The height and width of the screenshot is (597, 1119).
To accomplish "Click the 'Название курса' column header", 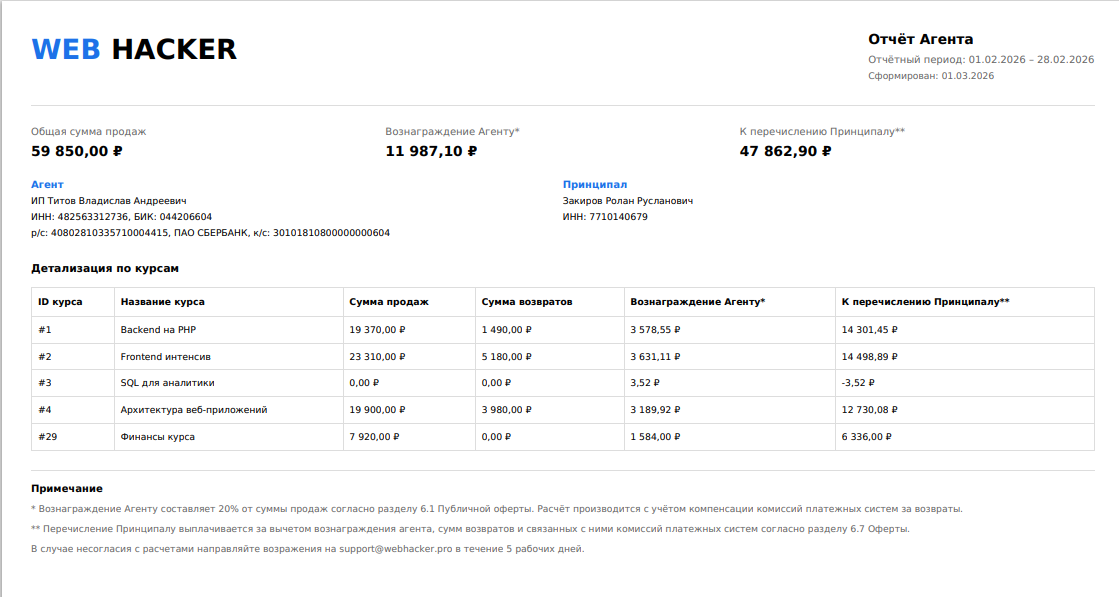I will tap(162, 301).
